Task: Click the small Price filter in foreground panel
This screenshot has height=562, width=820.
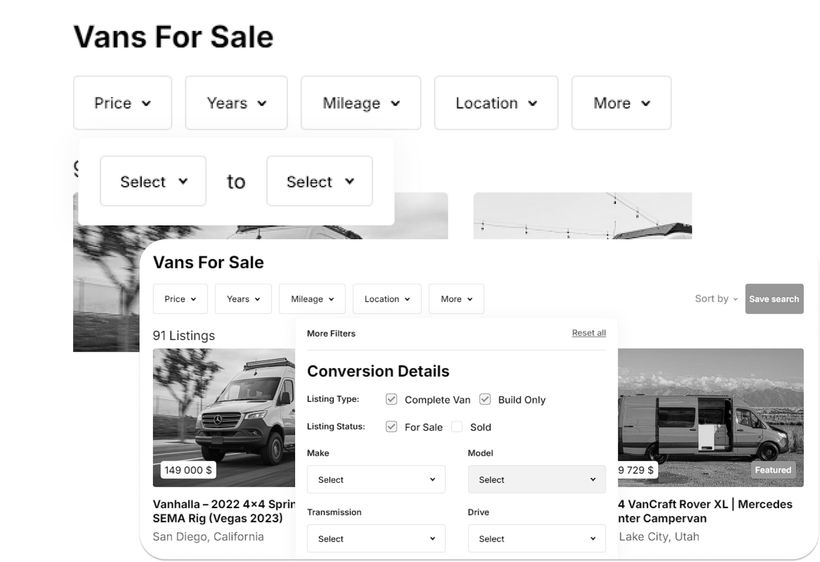Action: click(x=180, y=299)
